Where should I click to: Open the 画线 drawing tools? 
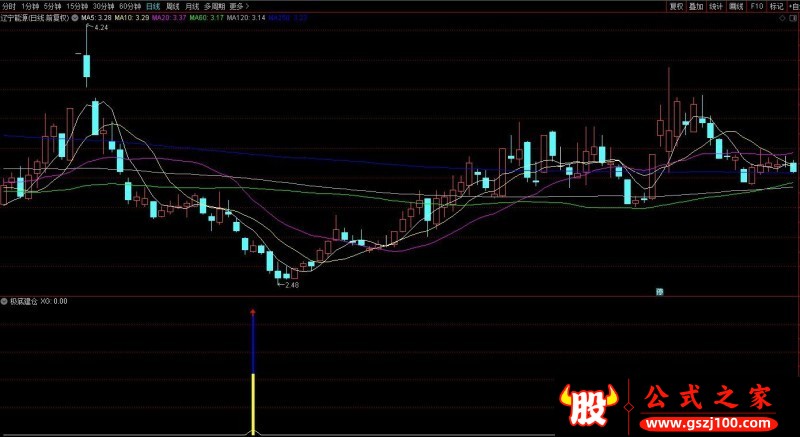(x=736, y=6)
